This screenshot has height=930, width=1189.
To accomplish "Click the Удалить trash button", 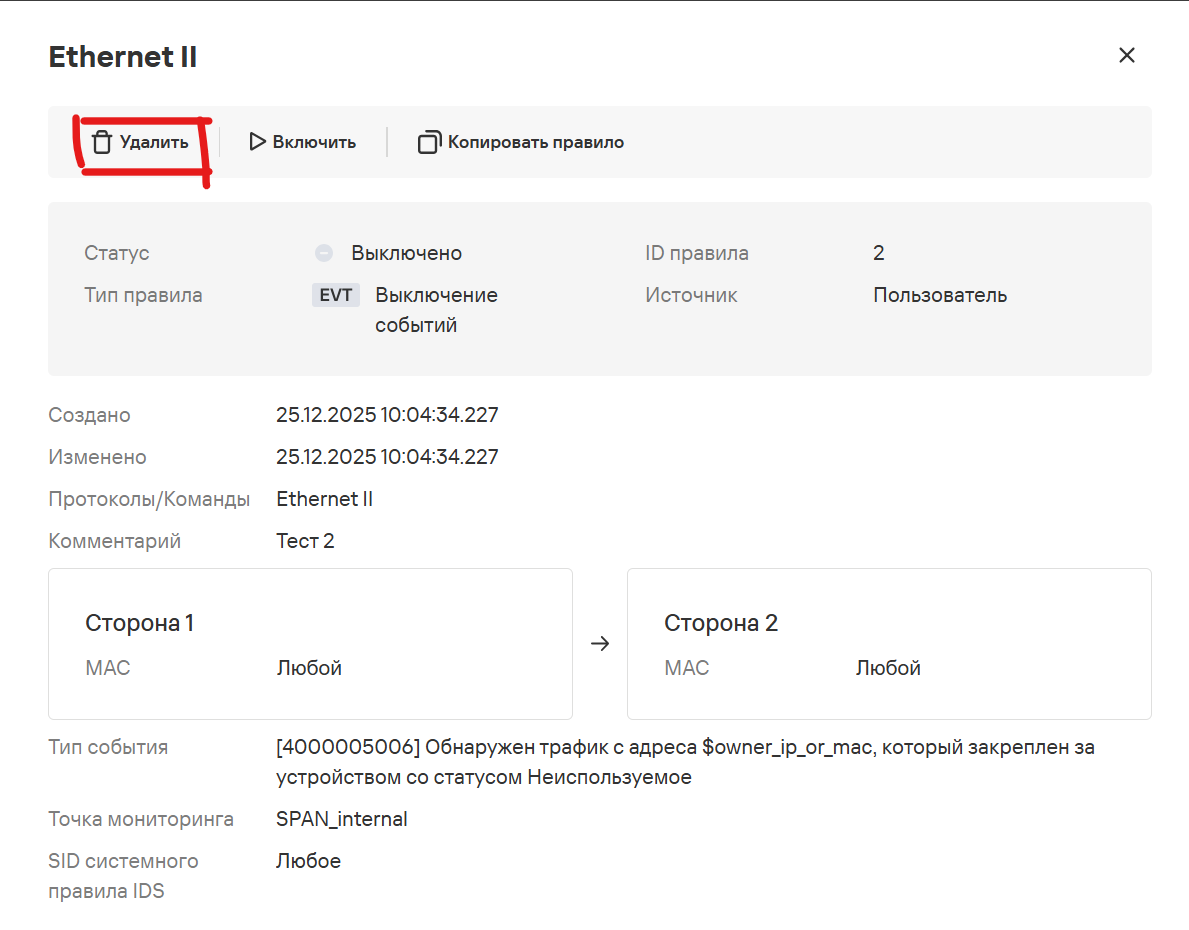I will [140, 142].
